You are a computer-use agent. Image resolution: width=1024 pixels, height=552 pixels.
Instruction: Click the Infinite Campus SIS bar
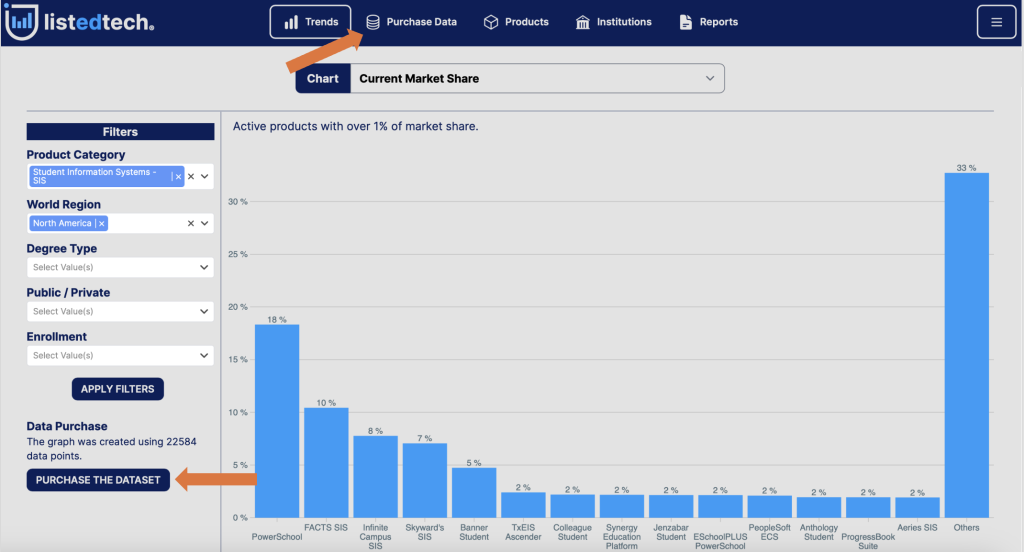tap(376, 477)
